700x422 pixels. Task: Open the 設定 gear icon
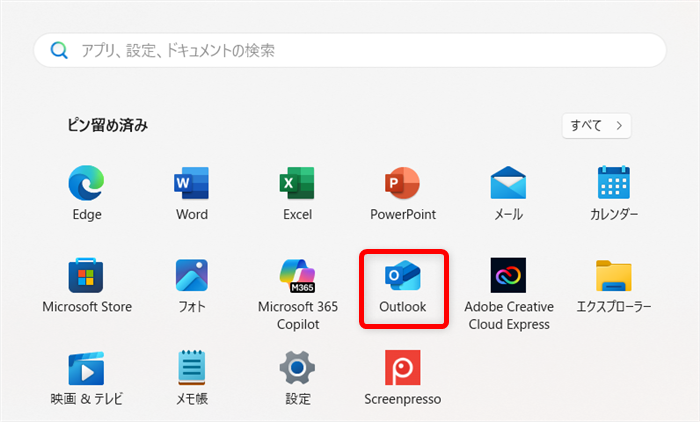click(x=297, y=369)
